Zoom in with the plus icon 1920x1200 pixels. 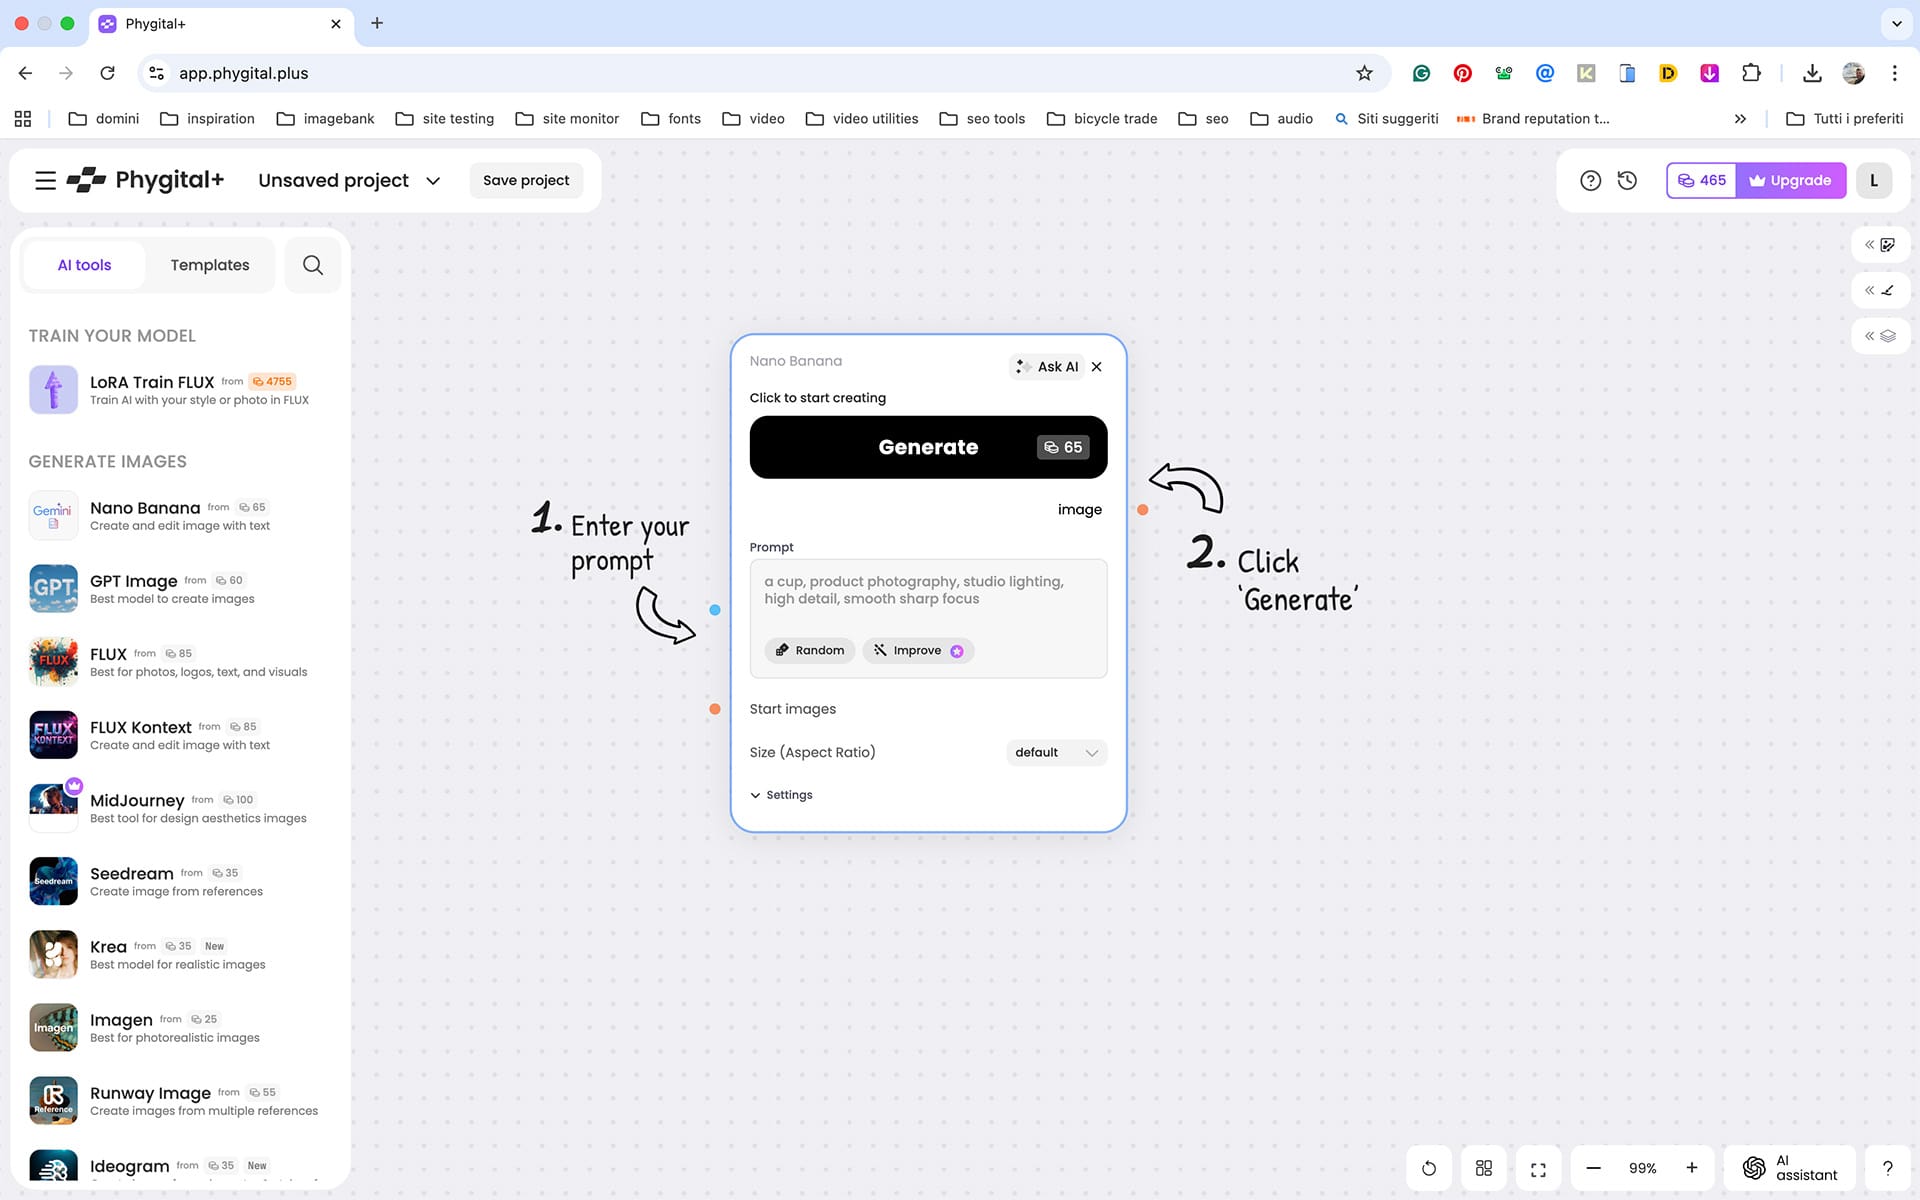point(1692,1168)
